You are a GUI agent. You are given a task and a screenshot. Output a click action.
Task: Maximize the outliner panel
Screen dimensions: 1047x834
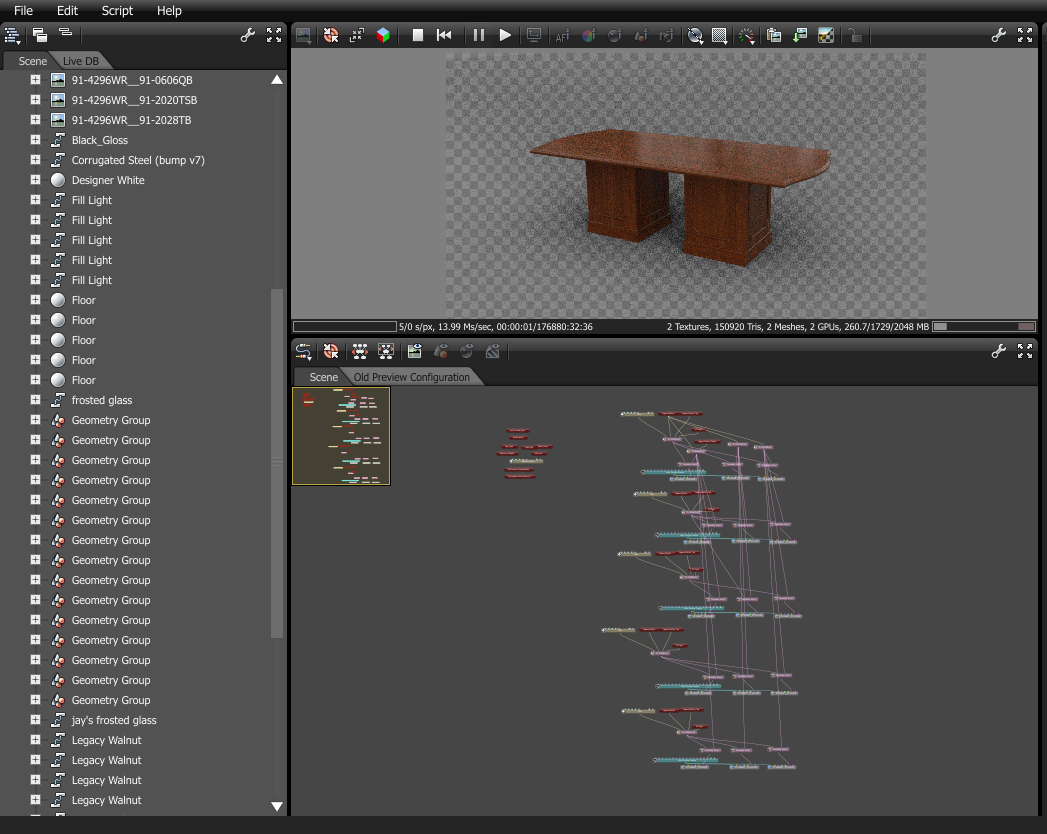point(274,35)
